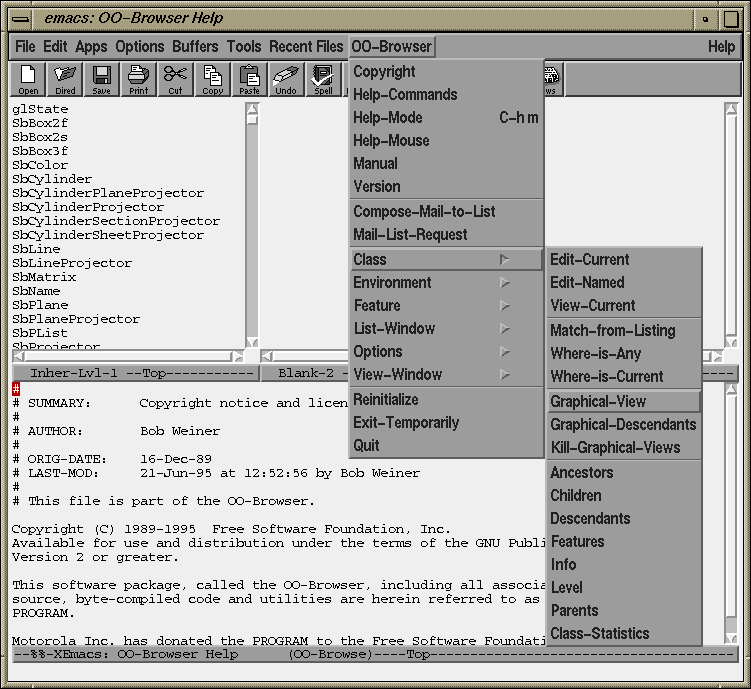Click the Cut scissors icon

point(176,79)
